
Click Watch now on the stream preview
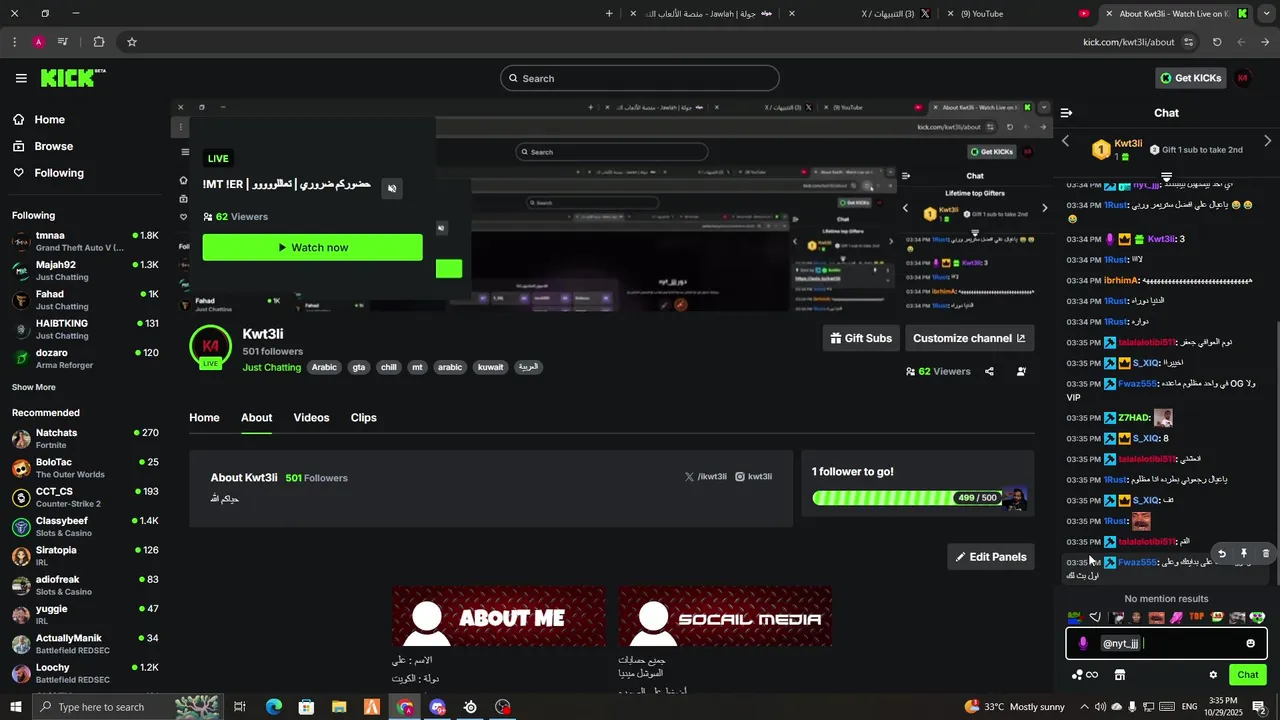tap(312, 247)
